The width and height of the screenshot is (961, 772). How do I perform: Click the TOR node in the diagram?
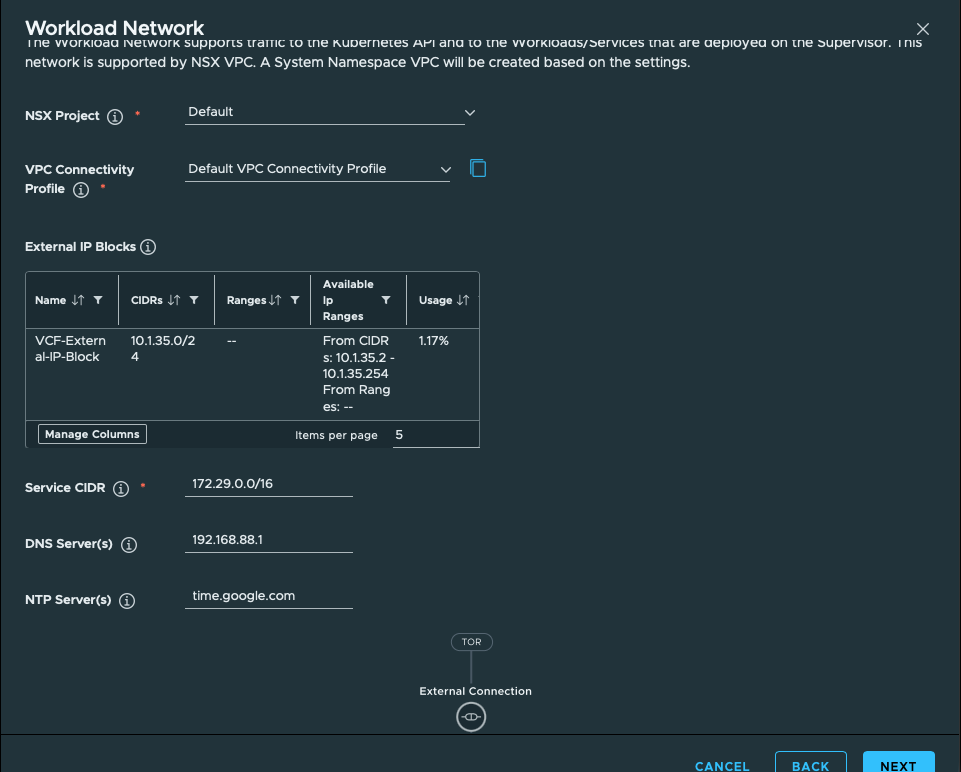(471, 641)
